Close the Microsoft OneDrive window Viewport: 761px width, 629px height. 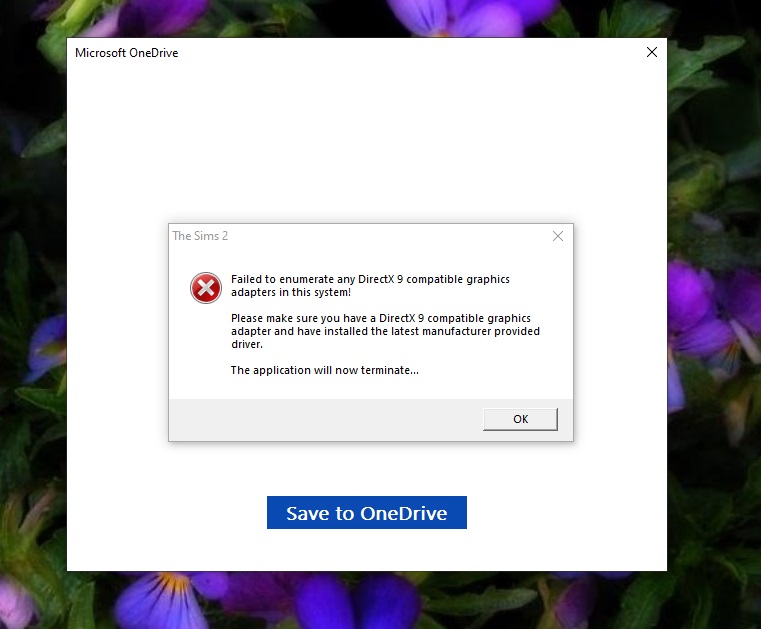pyautogui.click(x=652, y=52)
